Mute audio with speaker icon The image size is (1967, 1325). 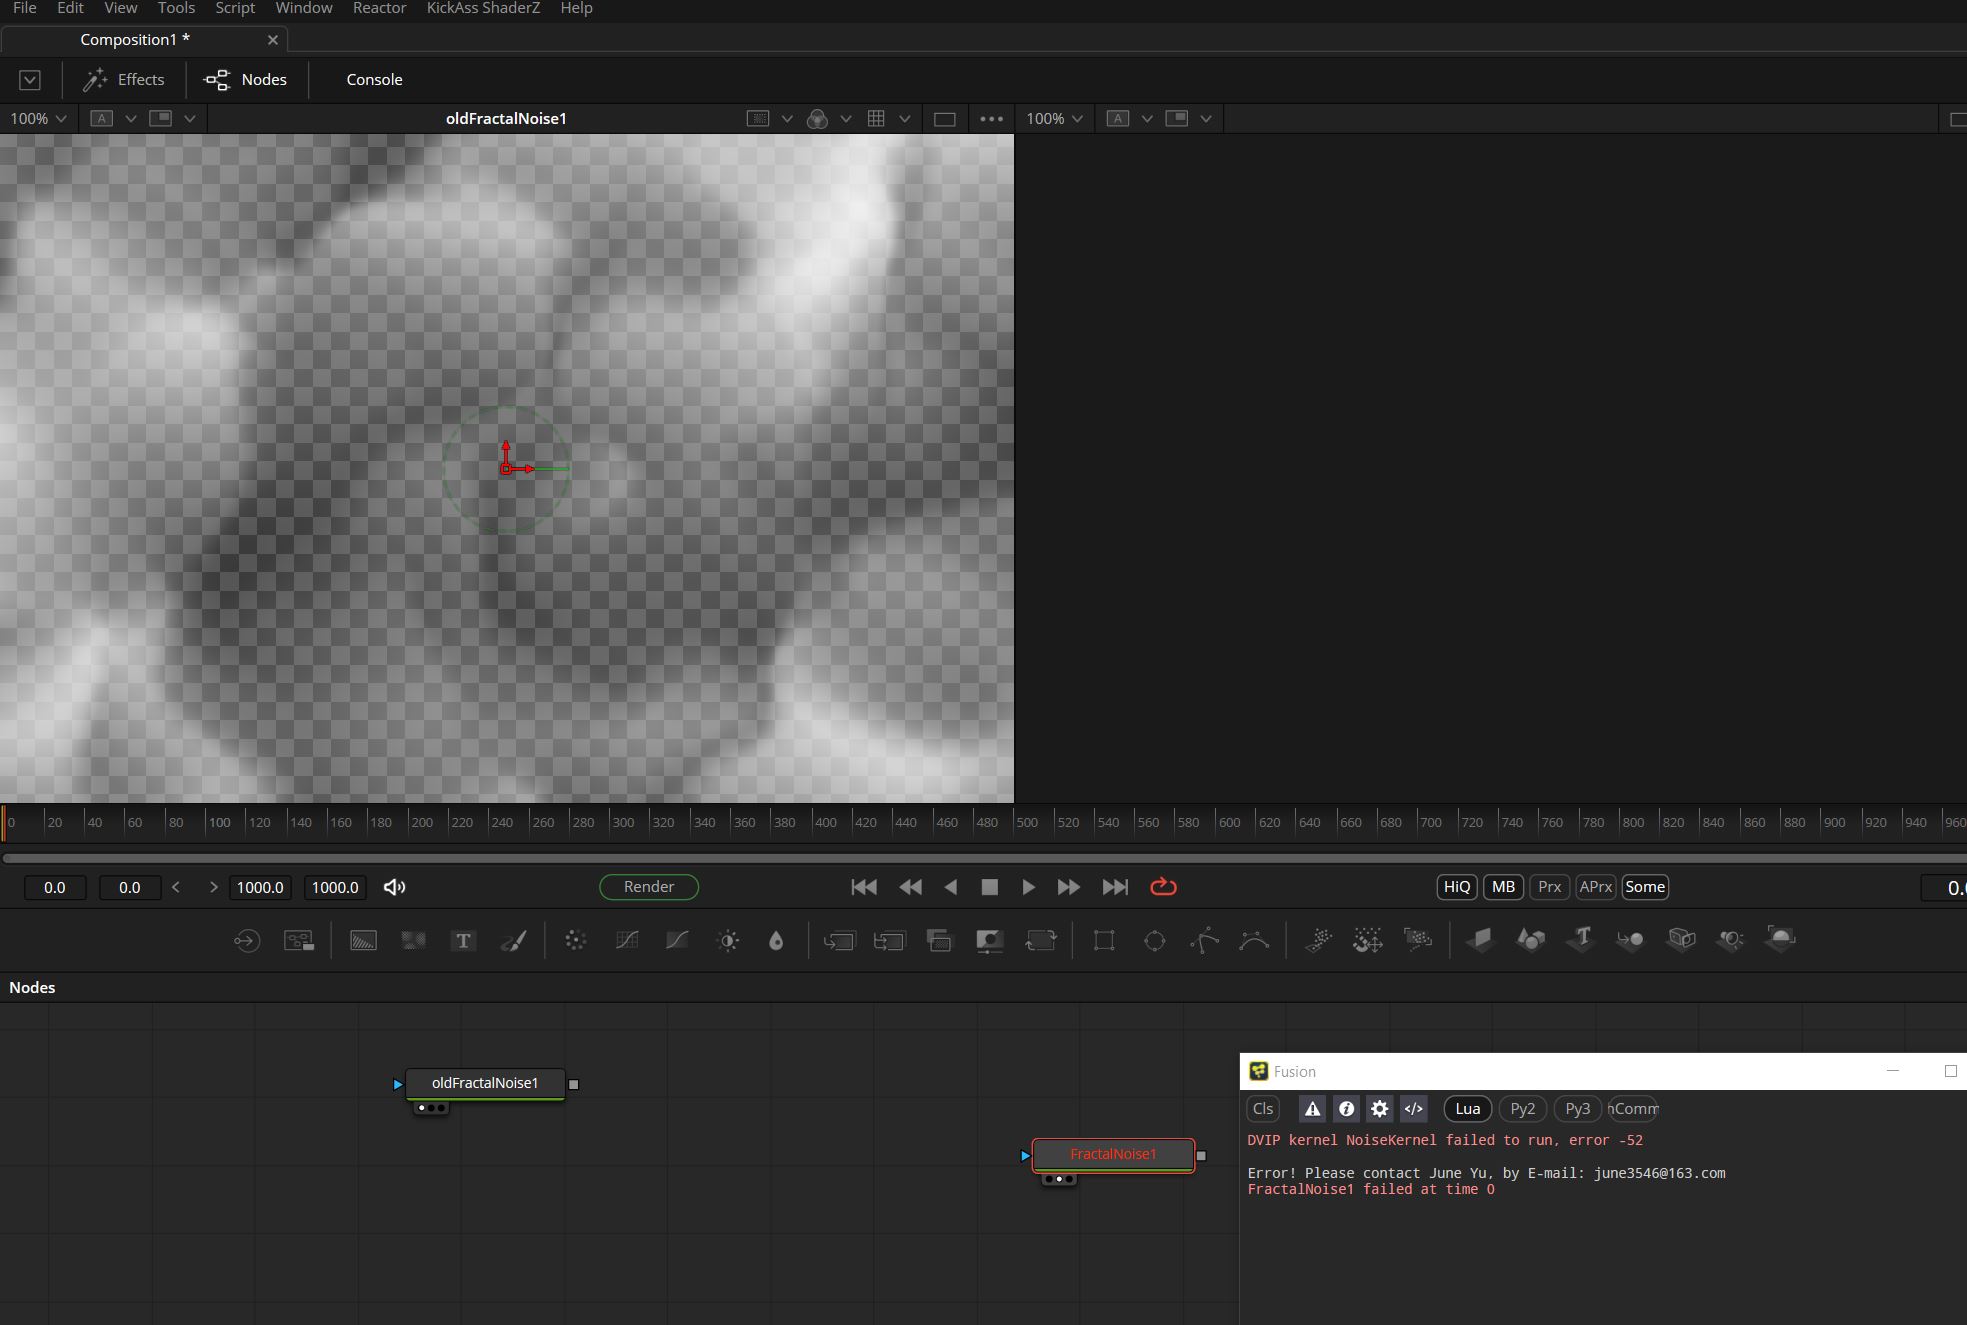coord(395,887)
